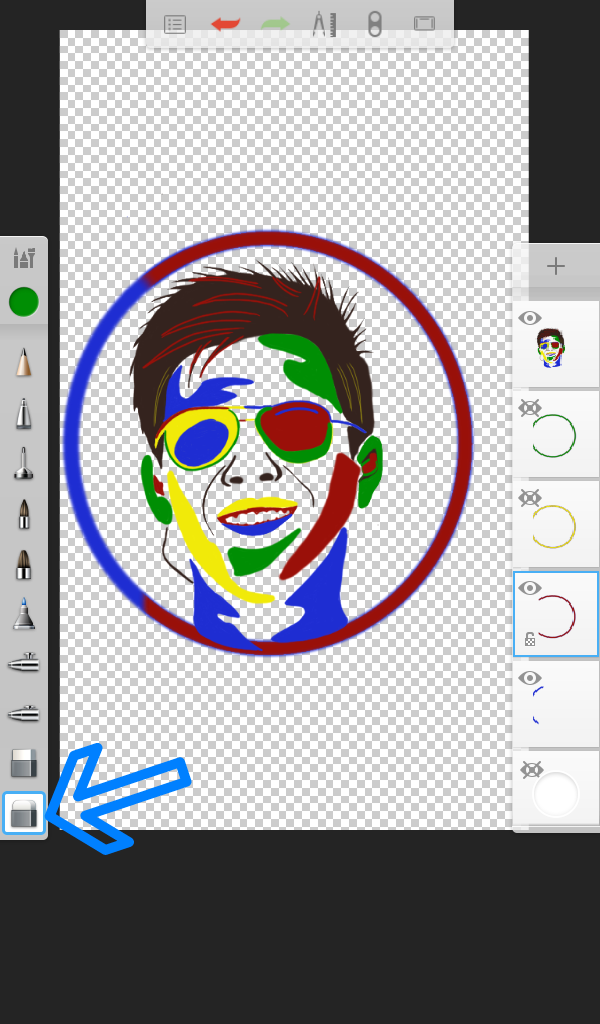This screenshot has width=600, height=1024.
Task: Add a new layer with plus button
Action: 556,266
